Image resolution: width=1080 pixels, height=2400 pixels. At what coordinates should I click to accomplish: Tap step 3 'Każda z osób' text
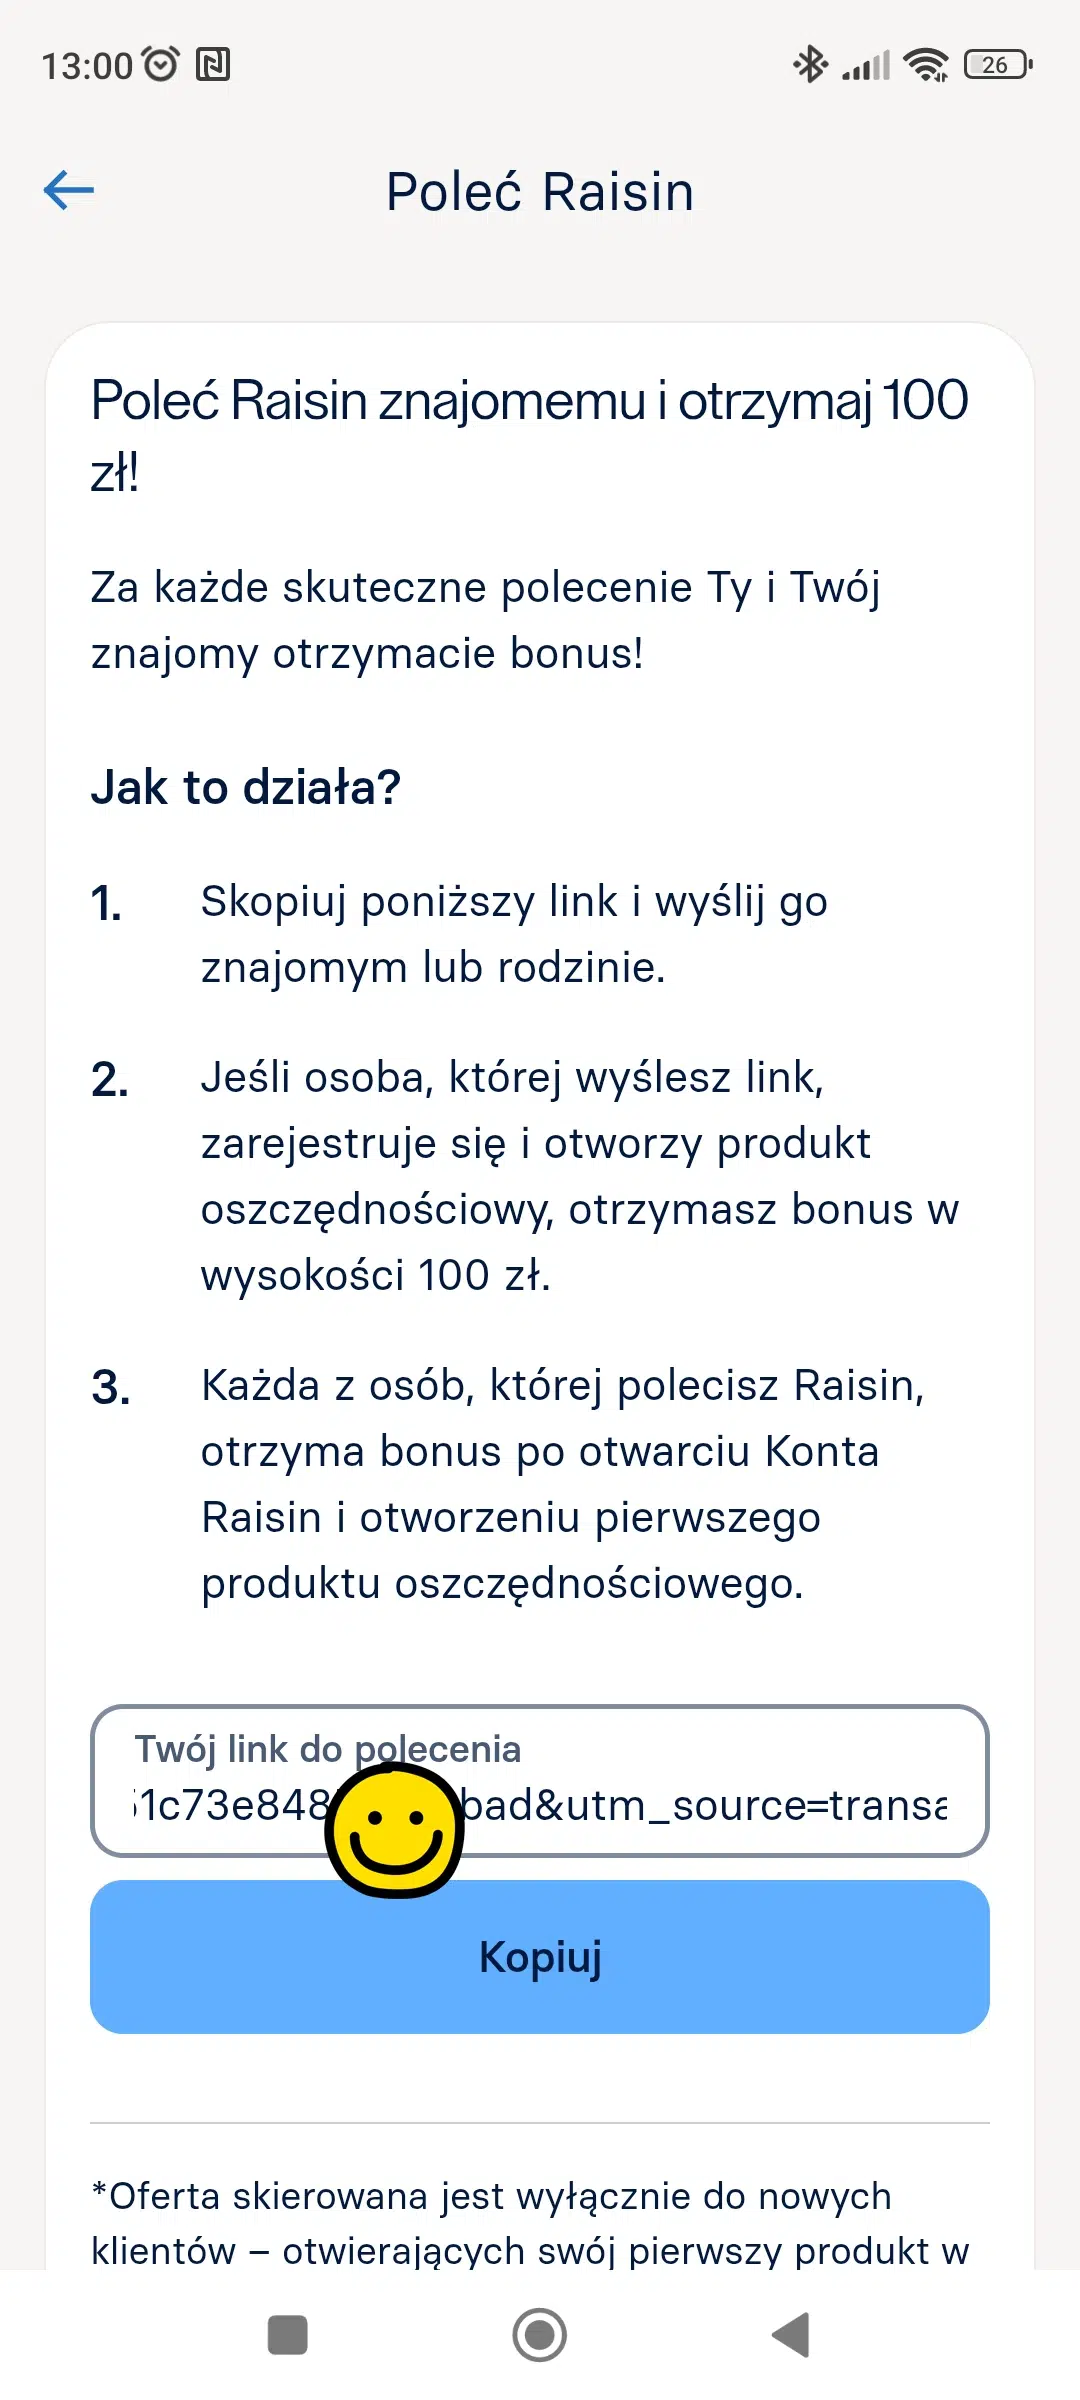pos(562,1484)
